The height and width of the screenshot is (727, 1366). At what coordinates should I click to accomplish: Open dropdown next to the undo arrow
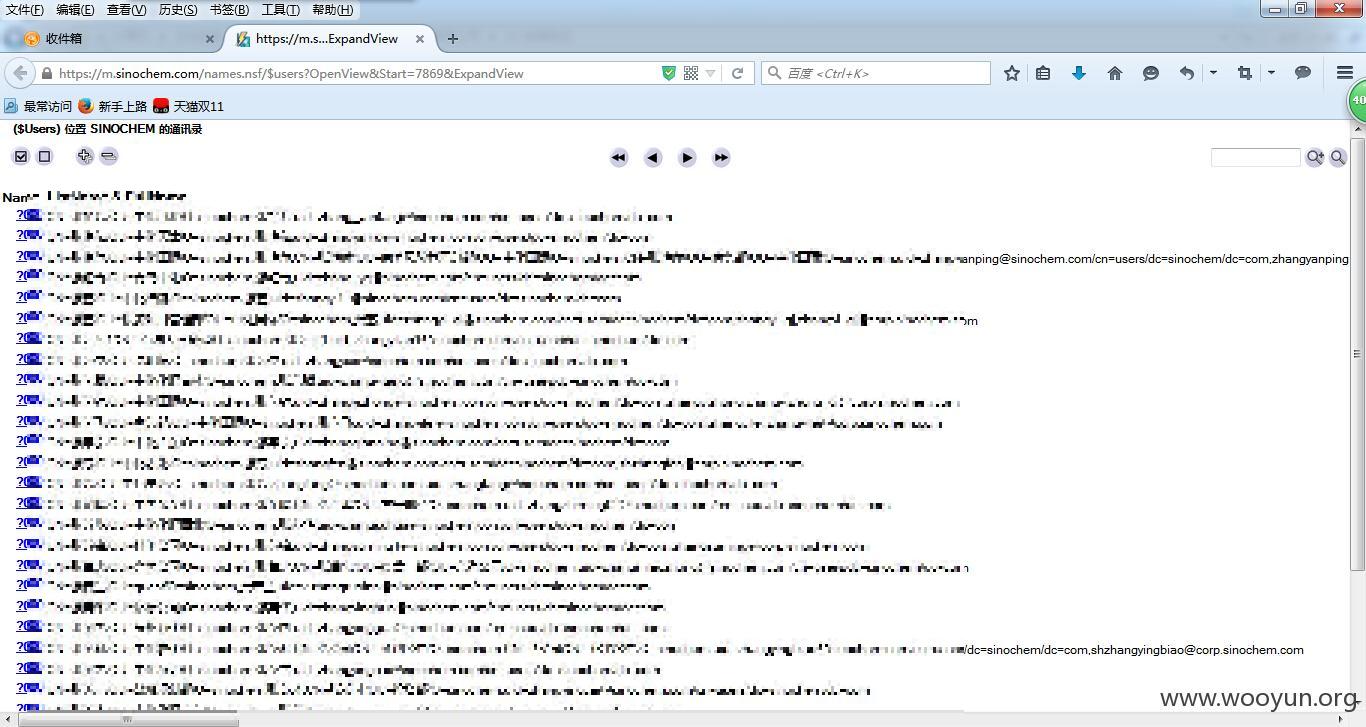[x=1213, y=73]
